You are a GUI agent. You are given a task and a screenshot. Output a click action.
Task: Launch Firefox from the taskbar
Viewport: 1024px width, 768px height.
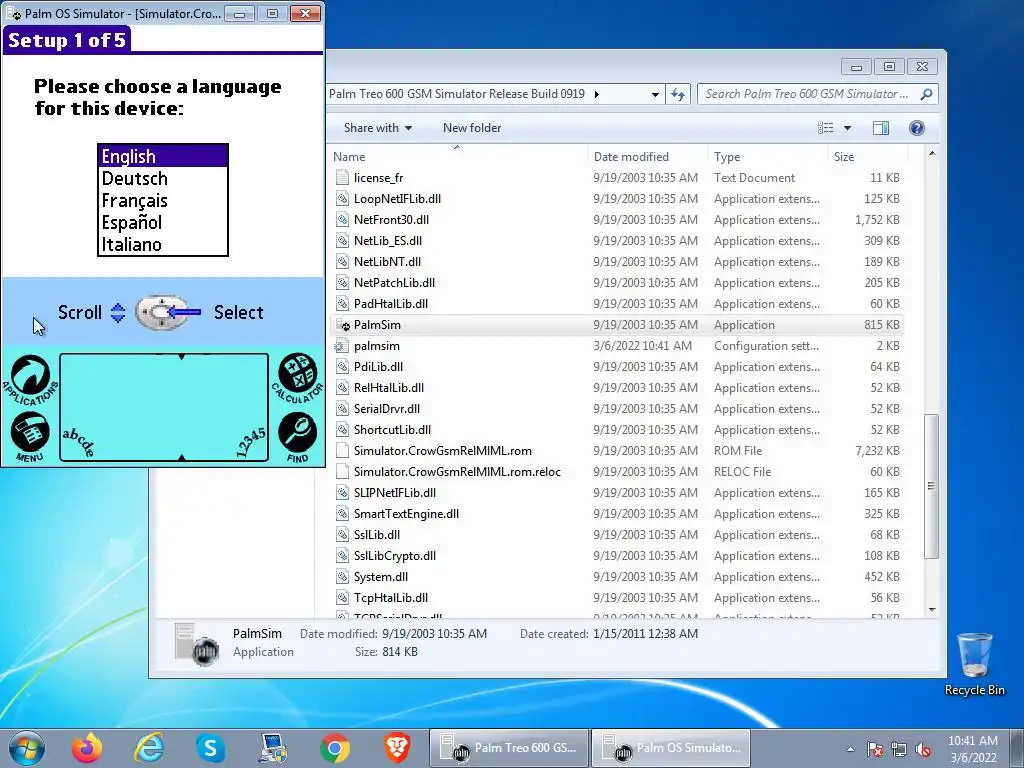point(87,748)
